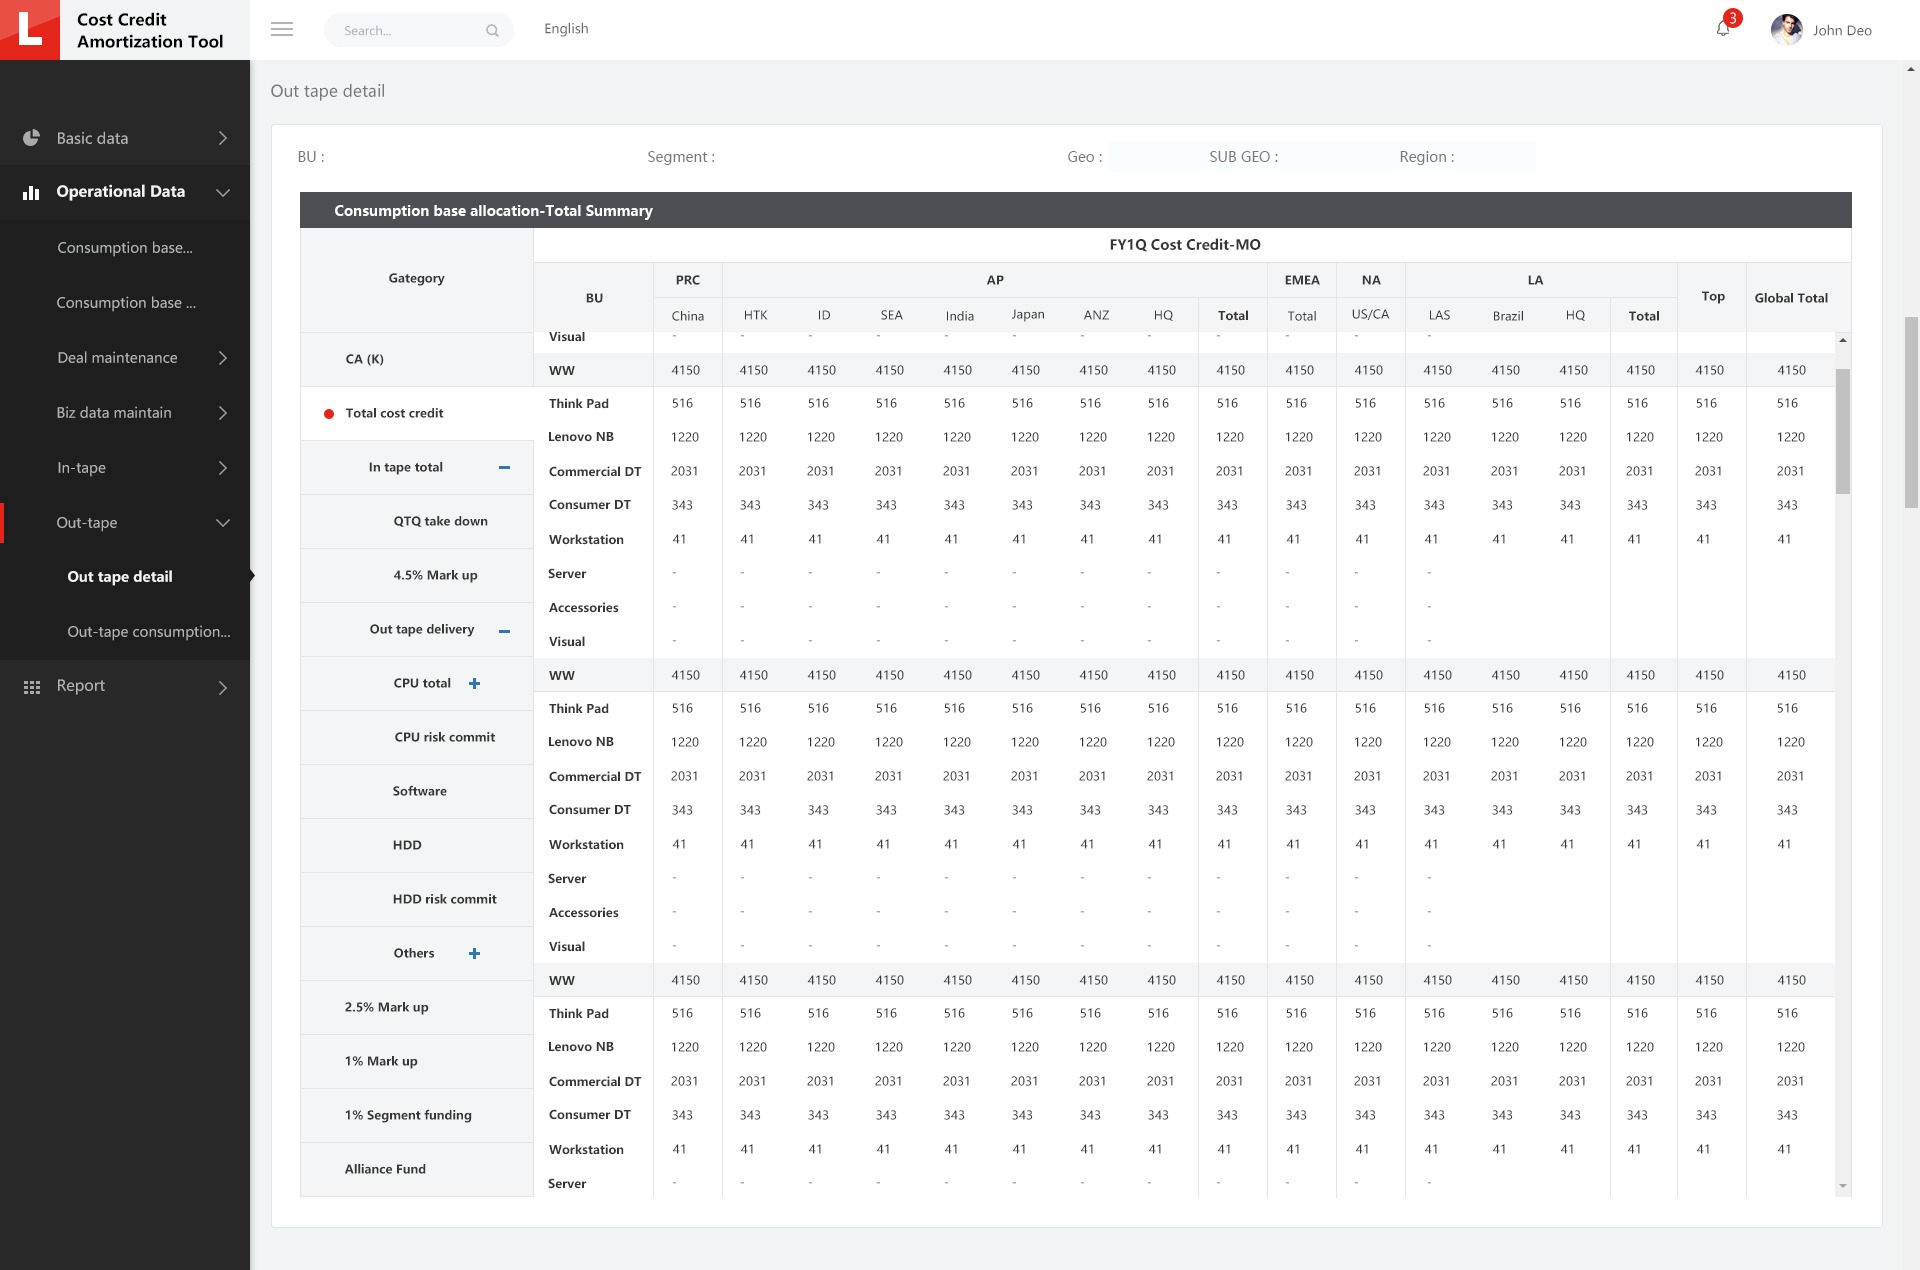Expand the In-tape submenu arrow
1920x1270 pixels.
pyautogui.click(x=223, y=468)
